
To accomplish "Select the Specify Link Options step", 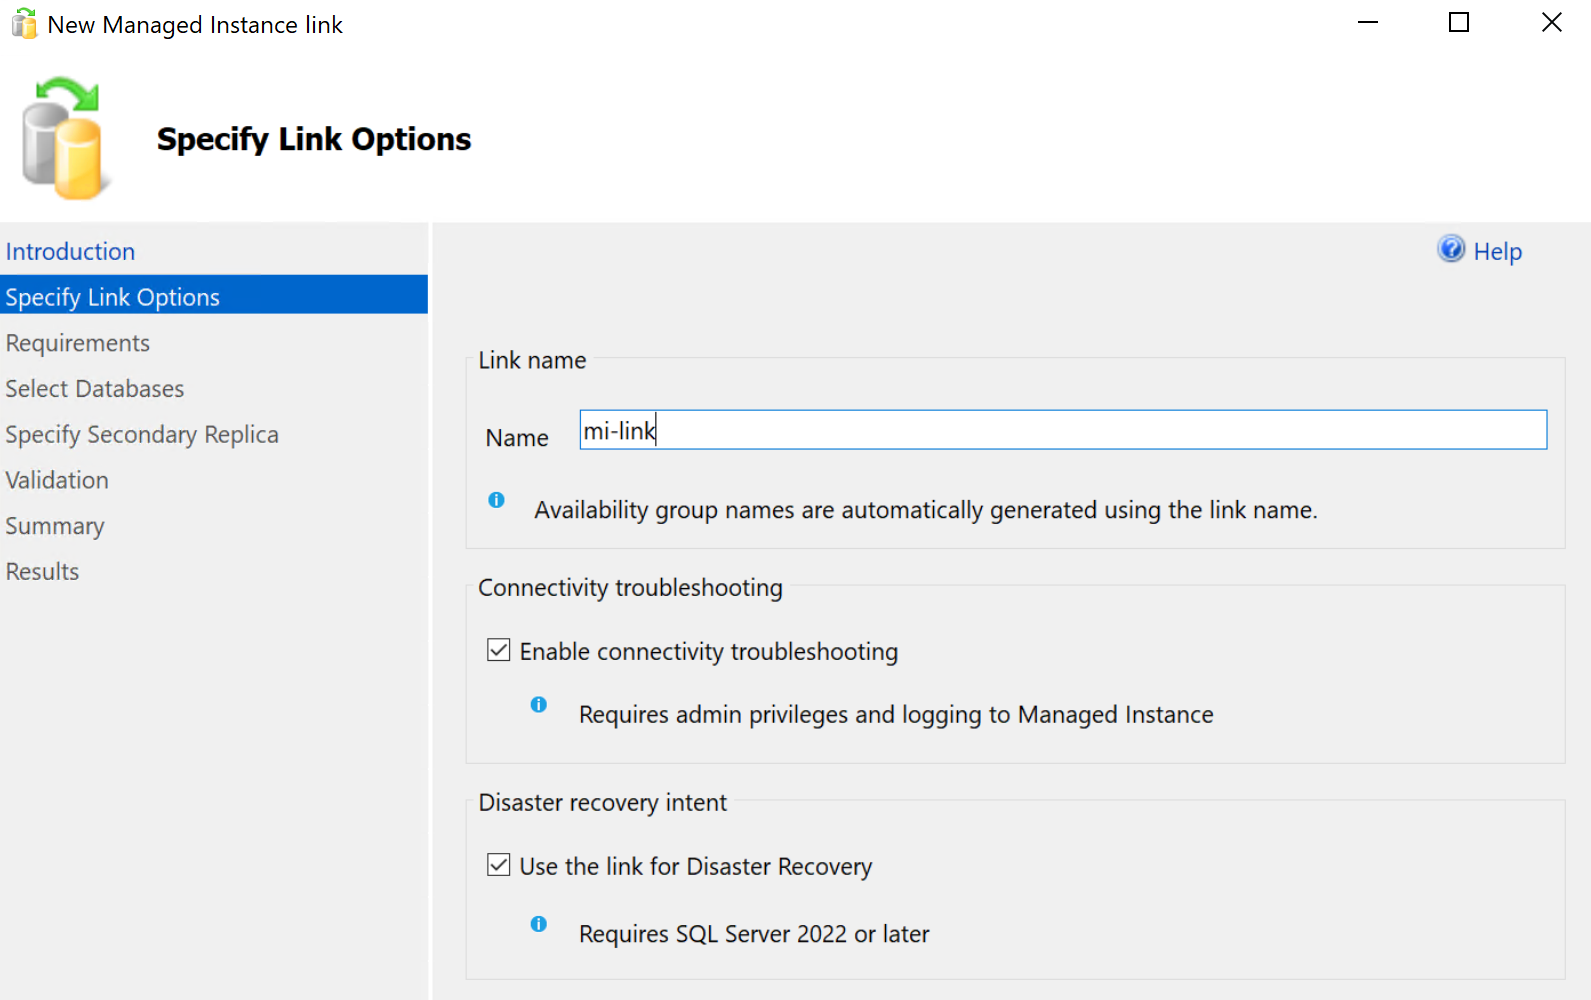I will click(x=214, y=296).
